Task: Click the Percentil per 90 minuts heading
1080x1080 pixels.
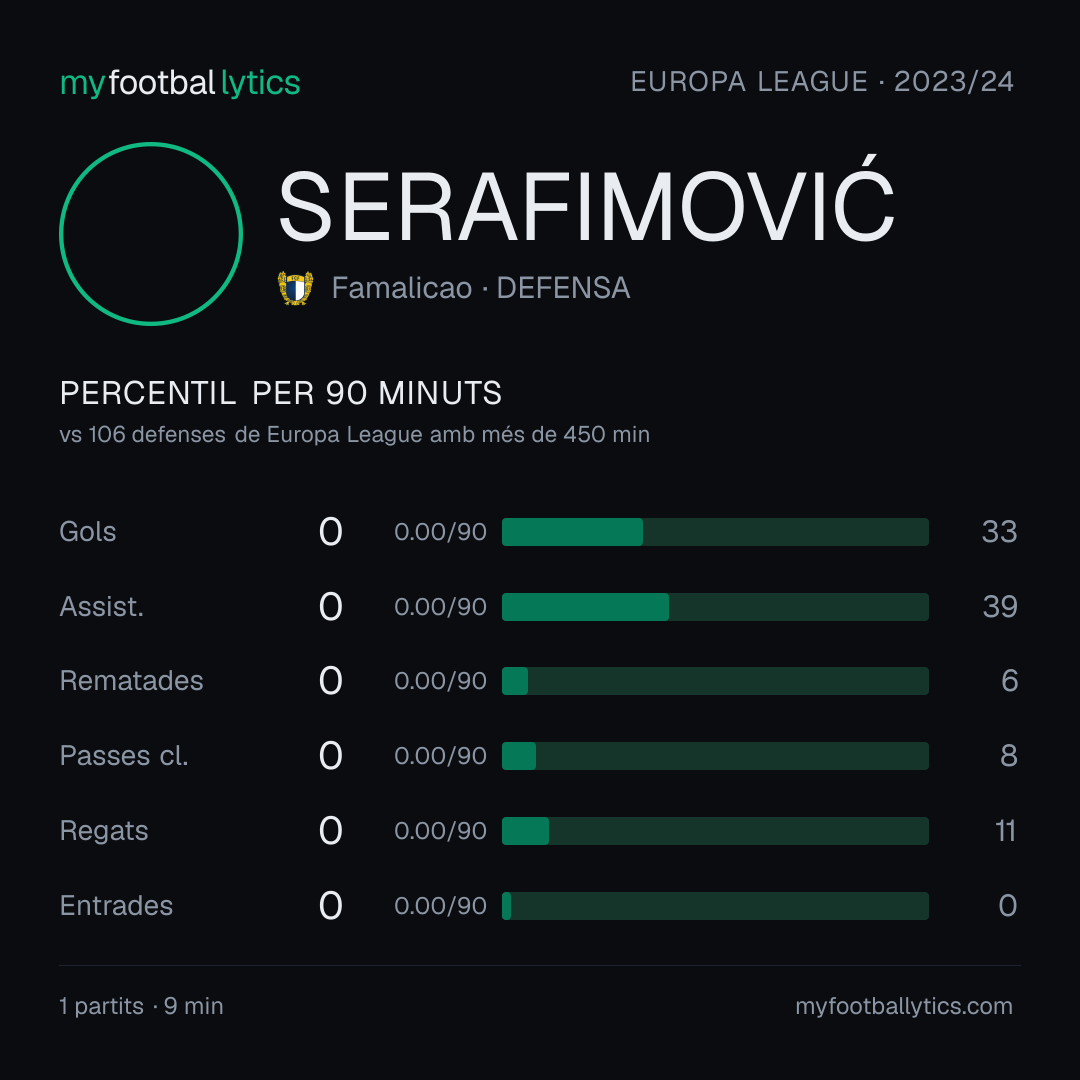Action: pyautogui.click(x=280, y=393)
